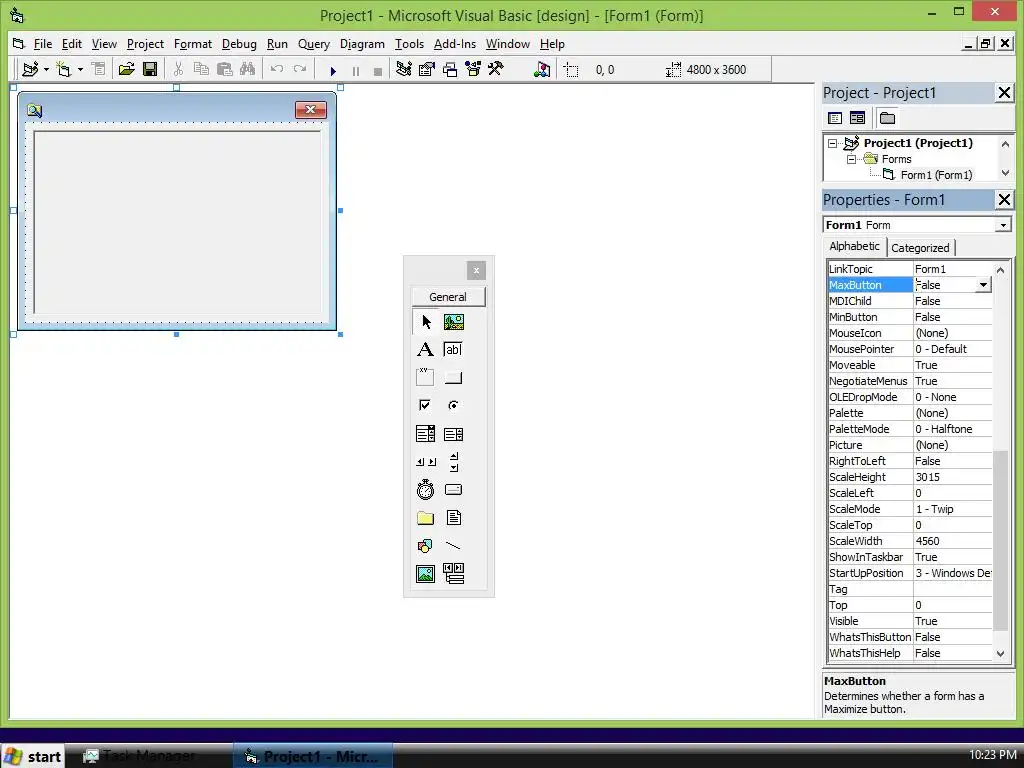The height and width of the screenshot is (768, 1024).
Task: Click the Add Form toolbar icon
Action: (x=63, y=69)
